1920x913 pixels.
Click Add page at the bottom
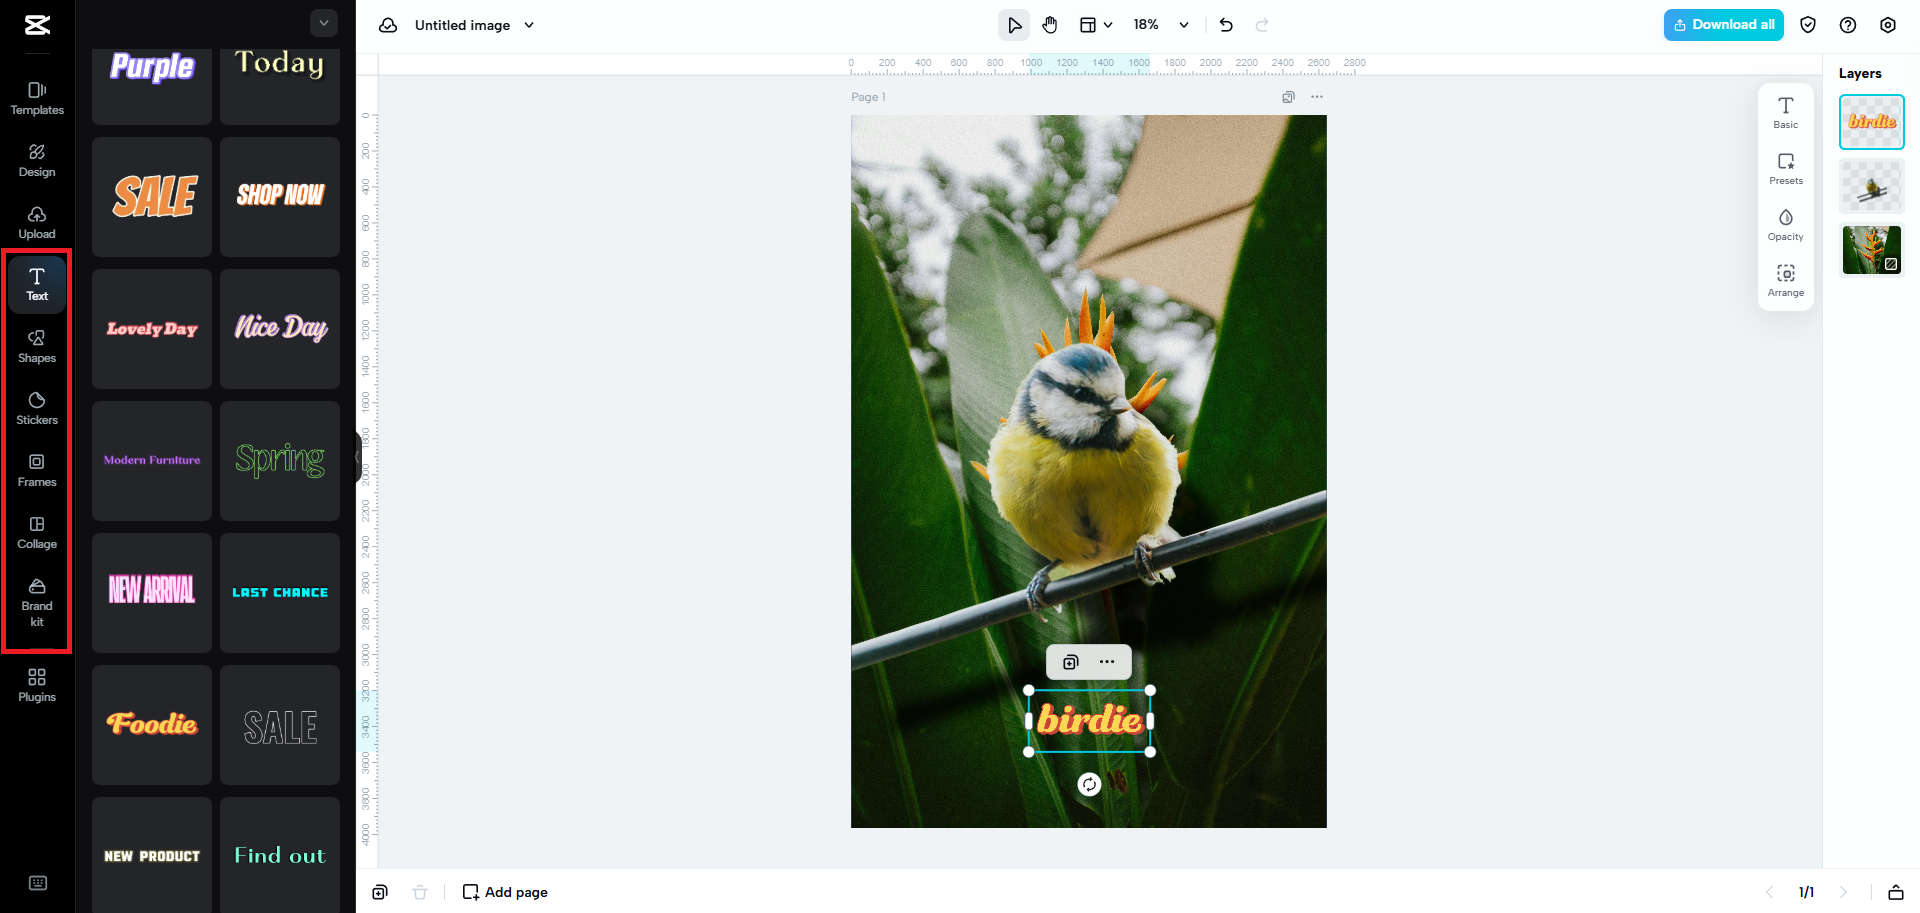pos(505,891)
